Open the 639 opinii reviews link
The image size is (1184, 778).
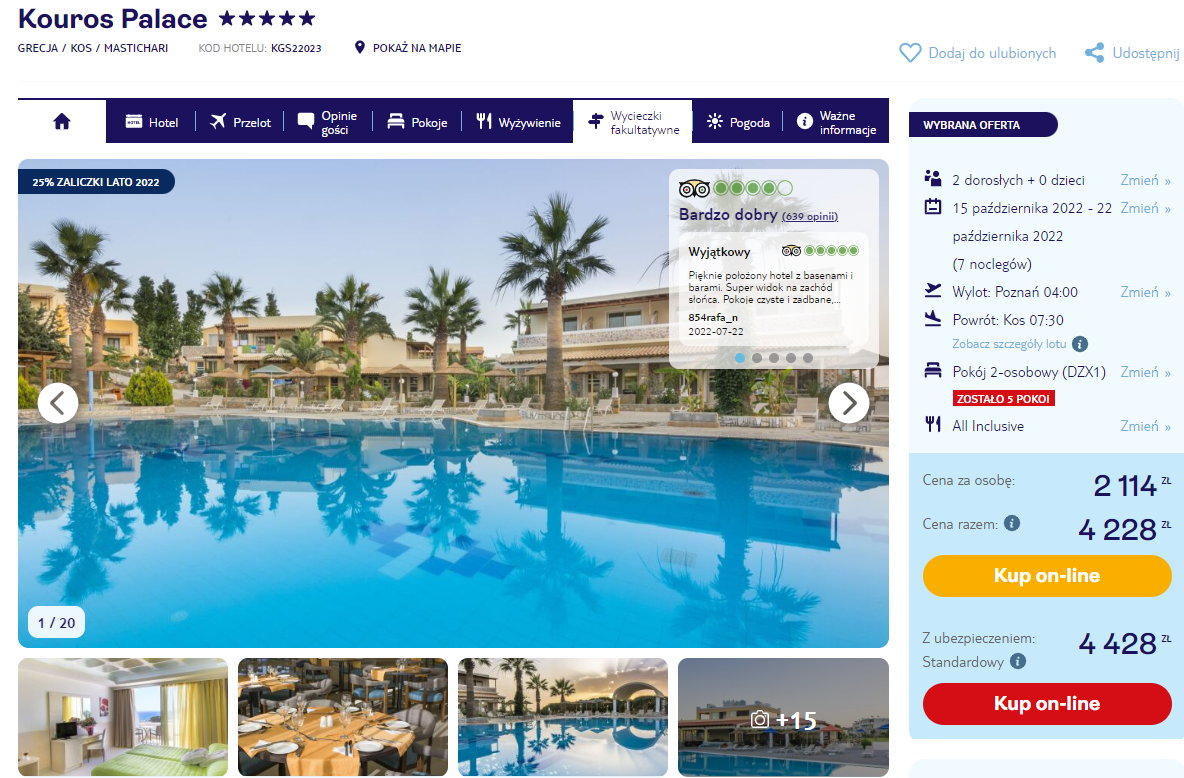pos(809,216)
